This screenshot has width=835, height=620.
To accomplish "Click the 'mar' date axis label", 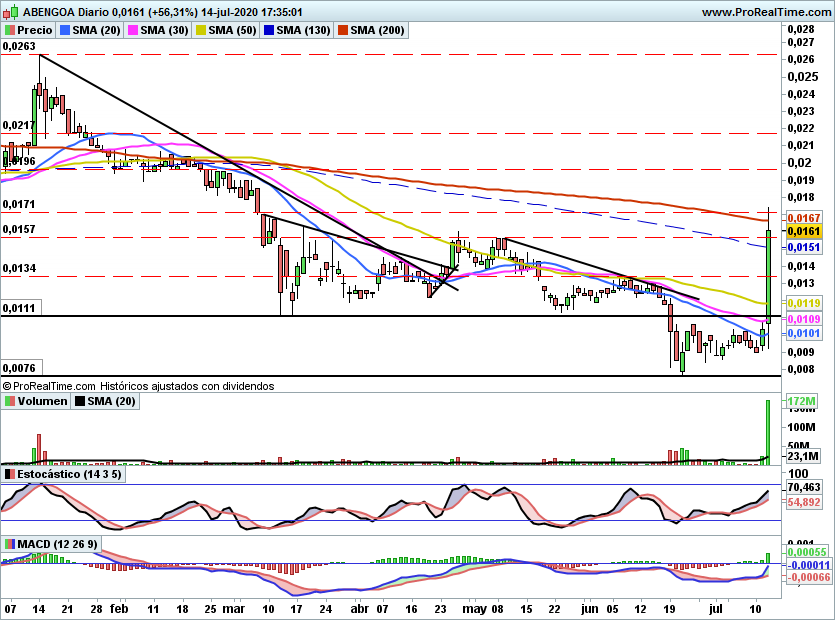I will point(233,609).
